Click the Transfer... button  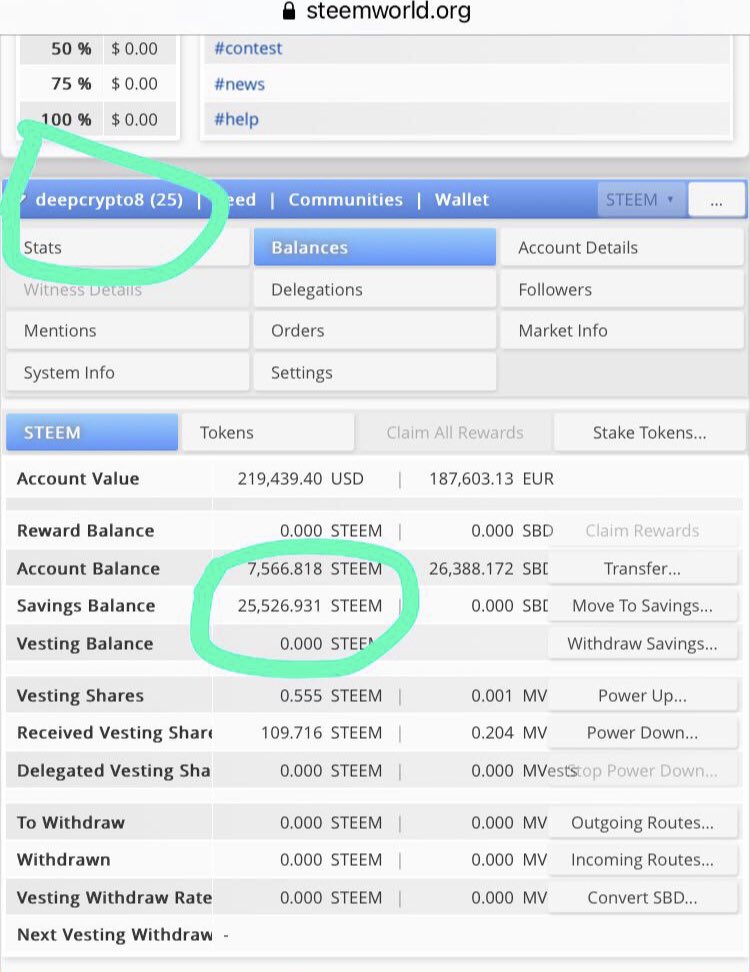click(x=642, y=568)
